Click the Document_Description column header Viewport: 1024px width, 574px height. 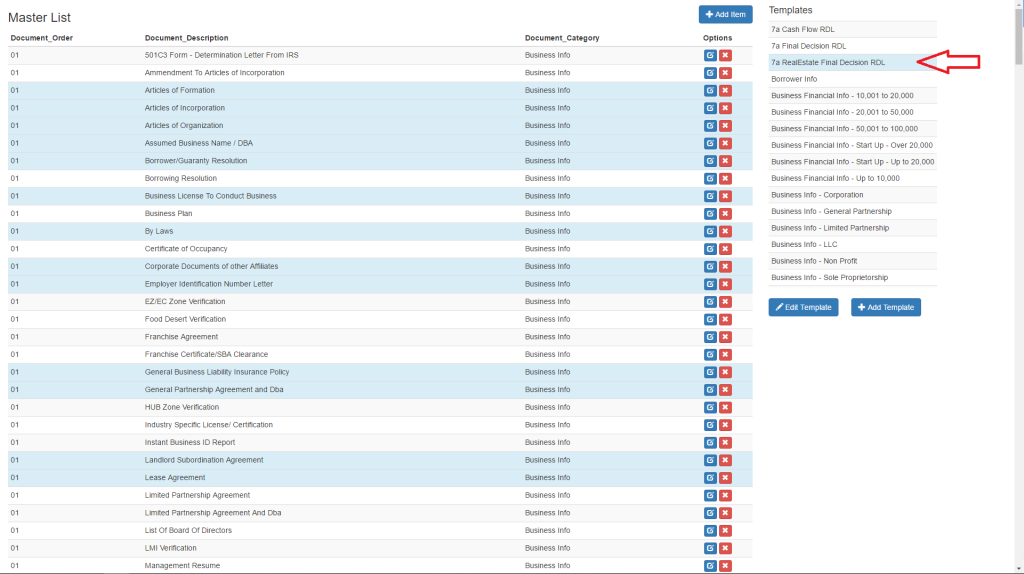click(x=187, y=39)
